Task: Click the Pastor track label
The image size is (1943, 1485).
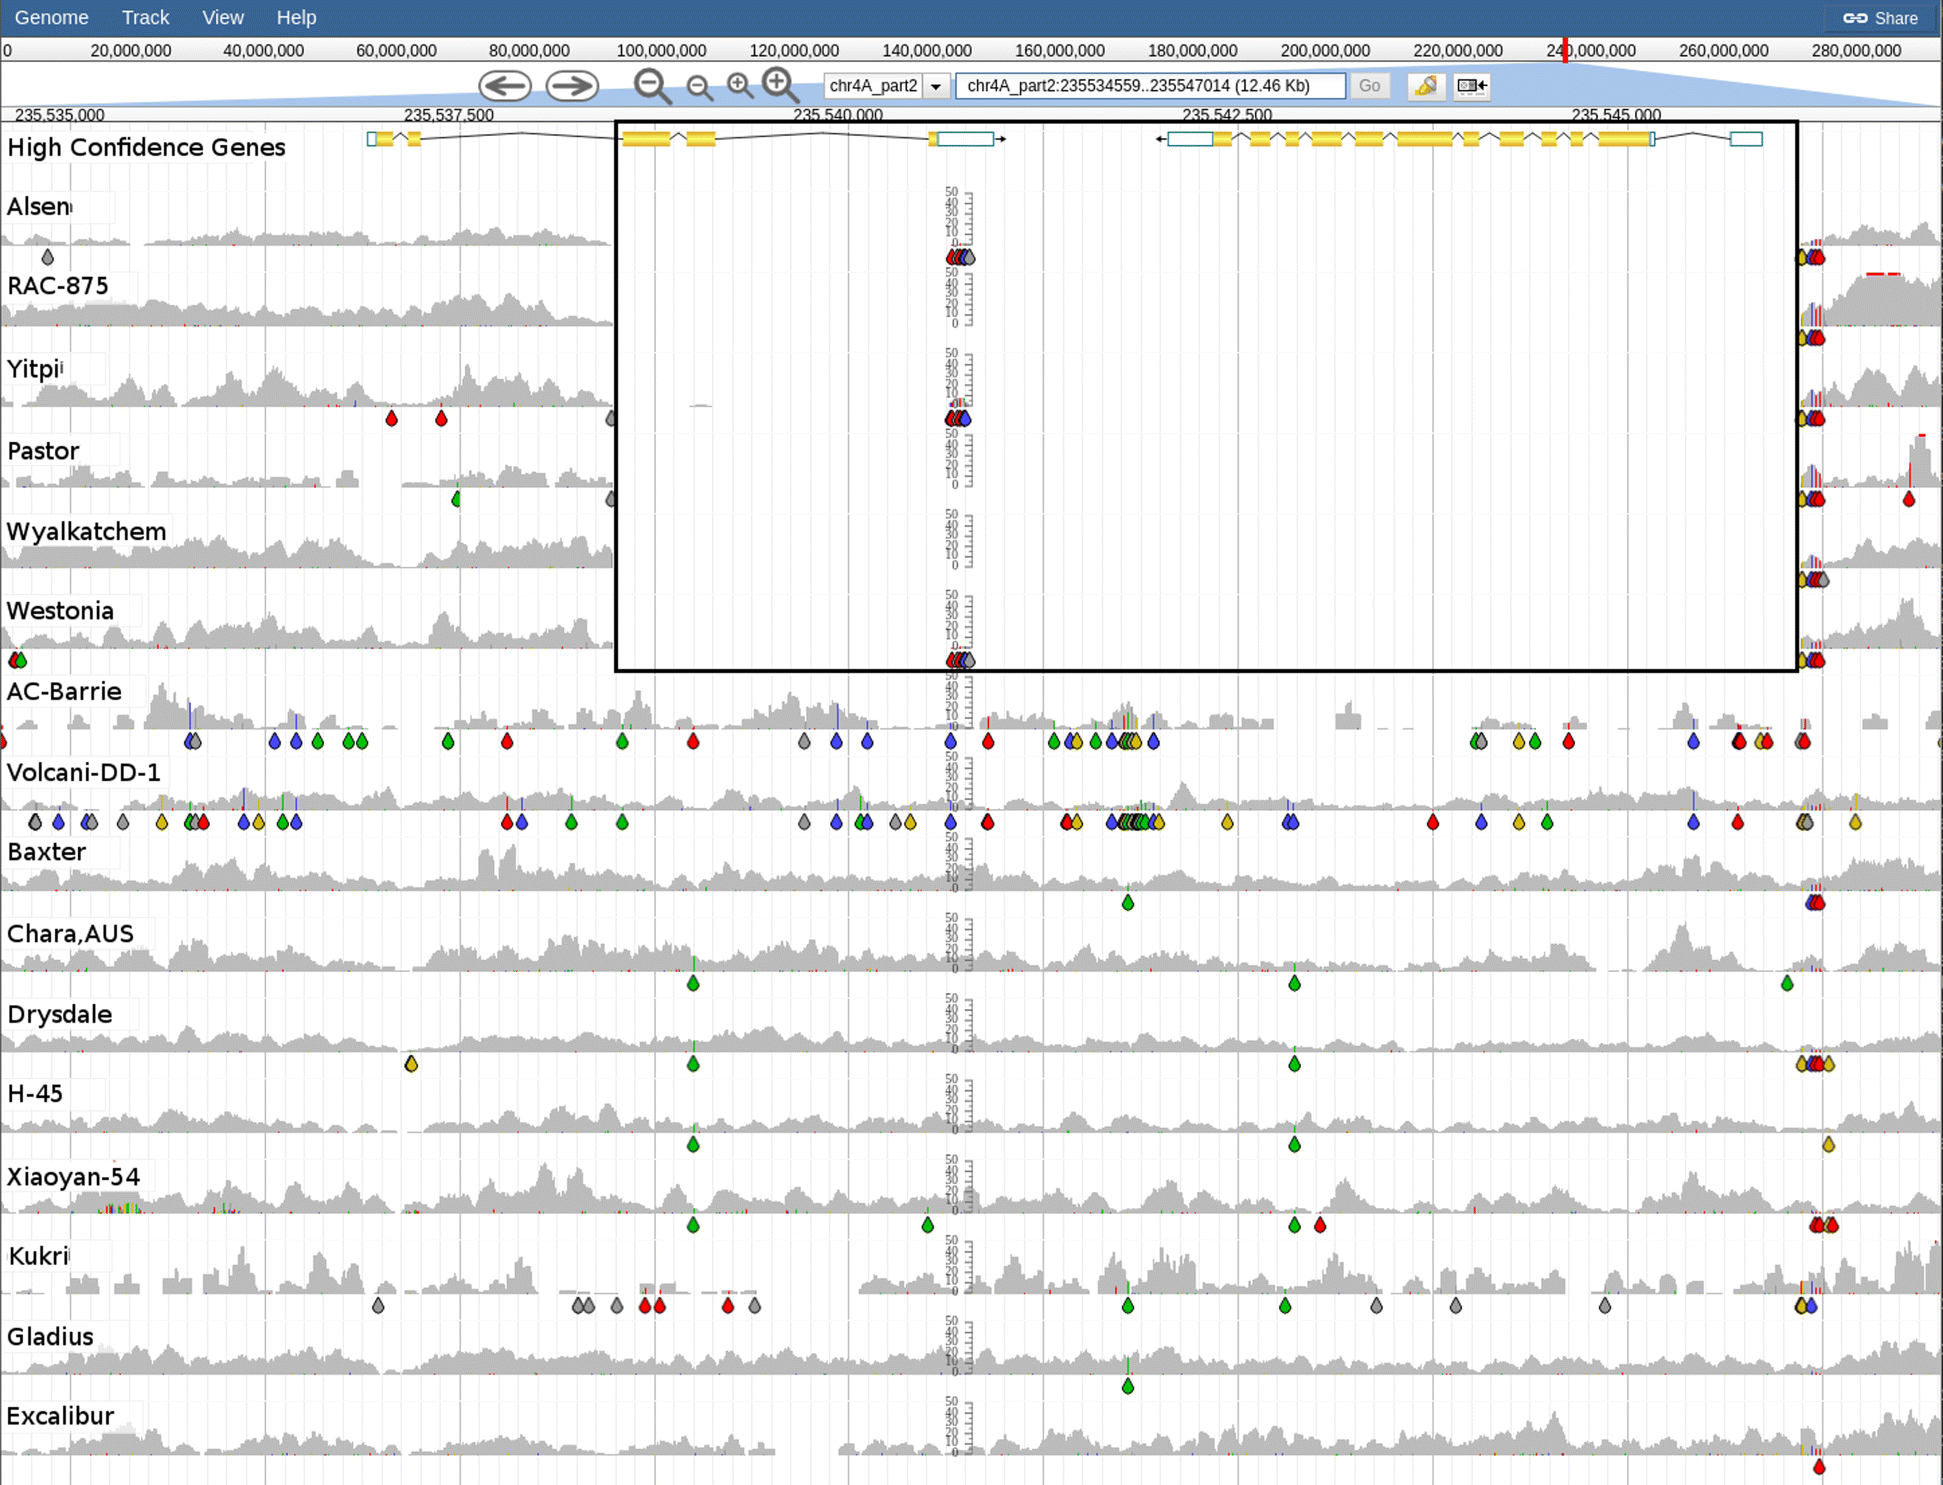Action: tap(43, 451)
